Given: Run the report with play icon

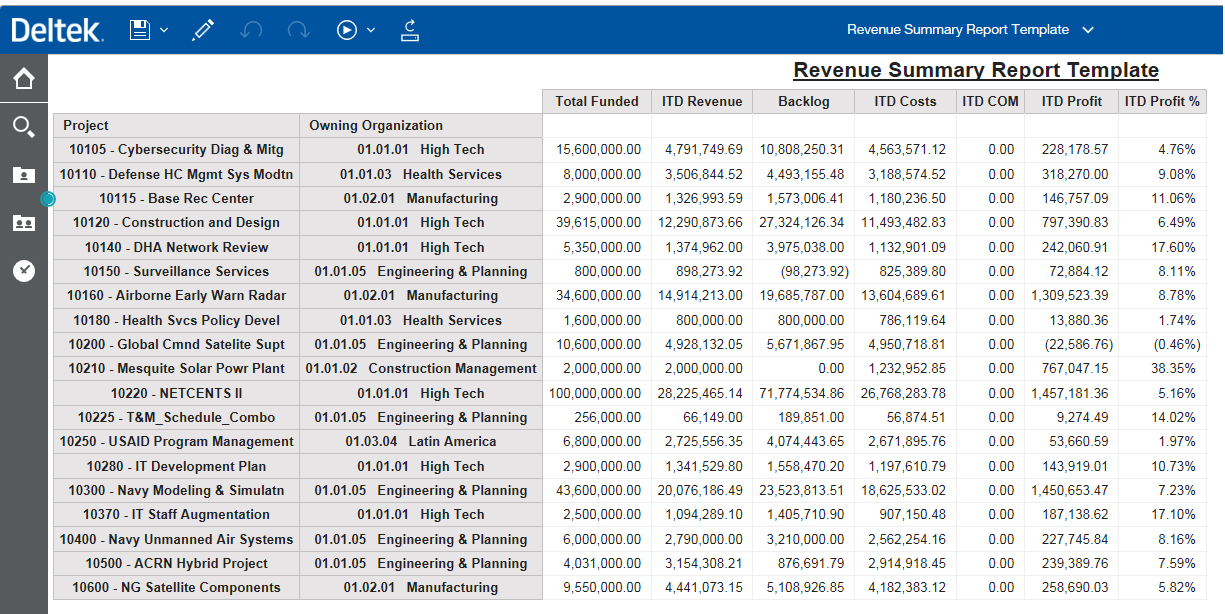Looking at the screenshot, I should point(347,30).
